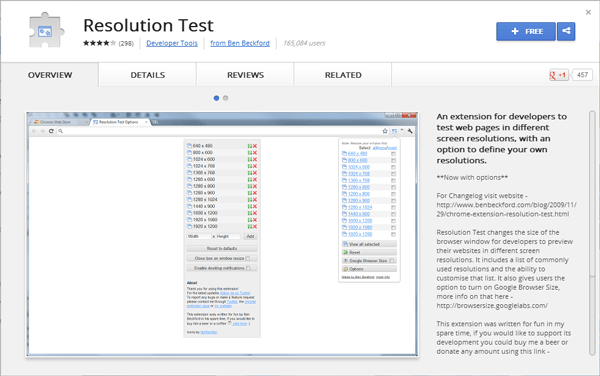The image size is (600, 376).
Task: Click the browsersize.googlelabs.com URL text
Action: (x=492, y=306)
